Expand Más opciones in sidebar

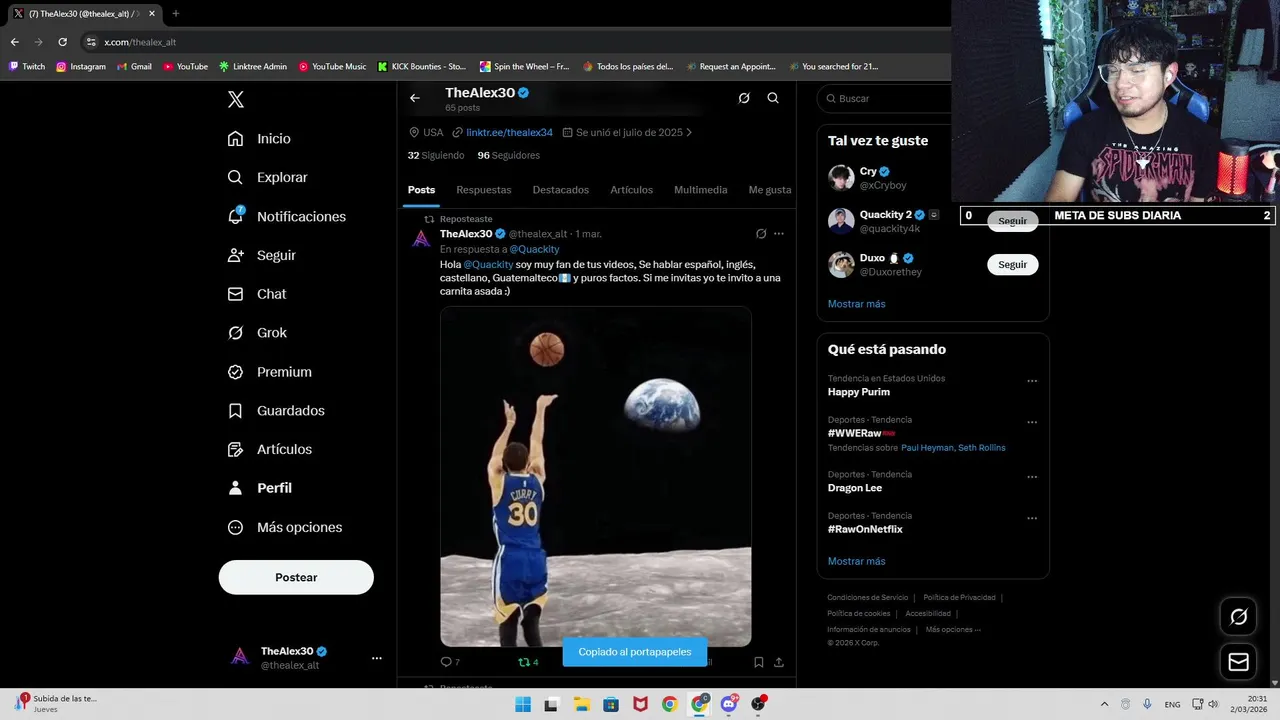pyautogui.click(x=284, y=527)
